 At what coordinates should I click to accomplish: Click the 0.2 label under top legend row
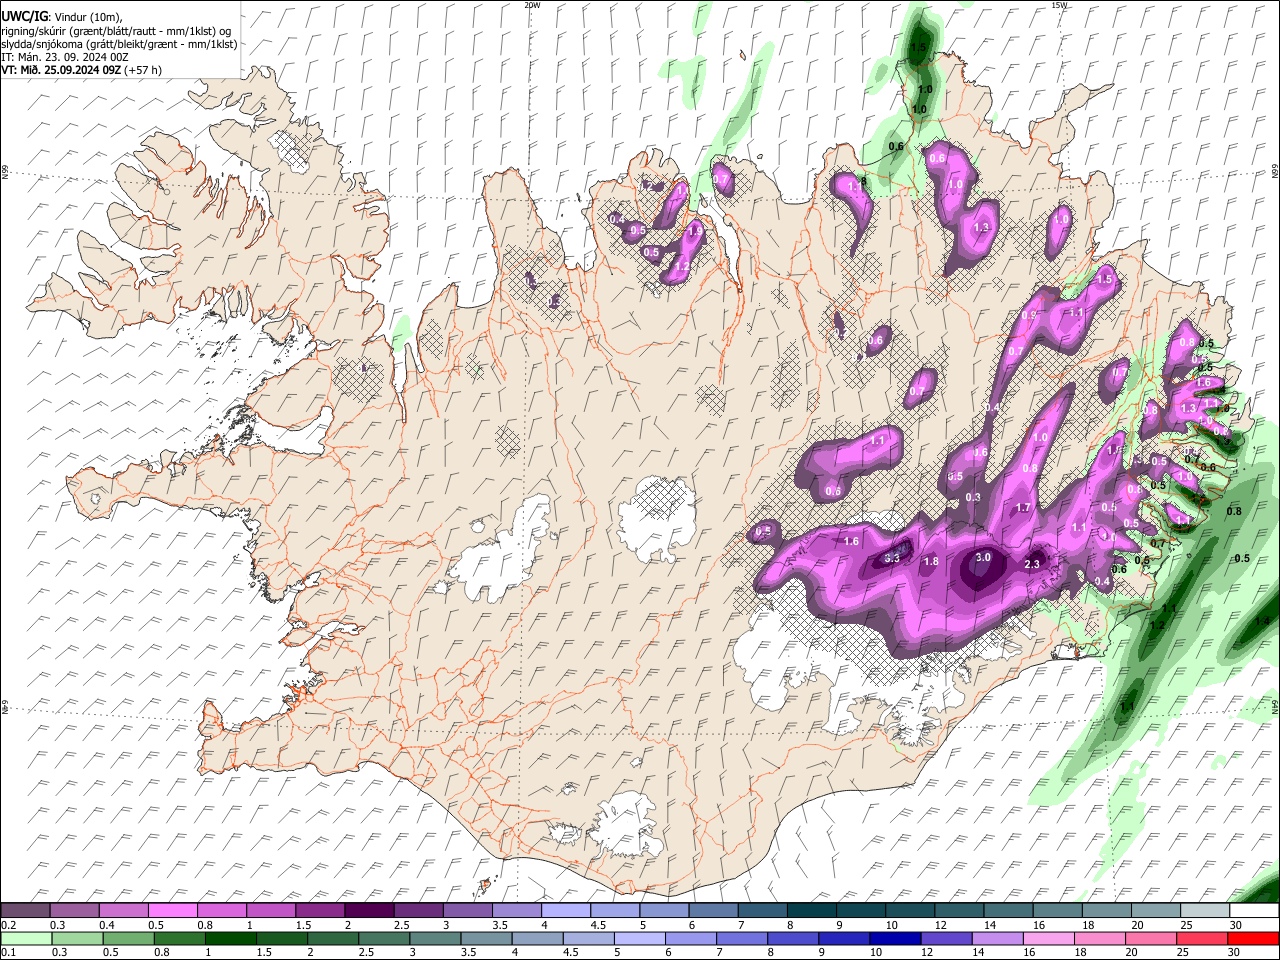click(x=8, y=925)
